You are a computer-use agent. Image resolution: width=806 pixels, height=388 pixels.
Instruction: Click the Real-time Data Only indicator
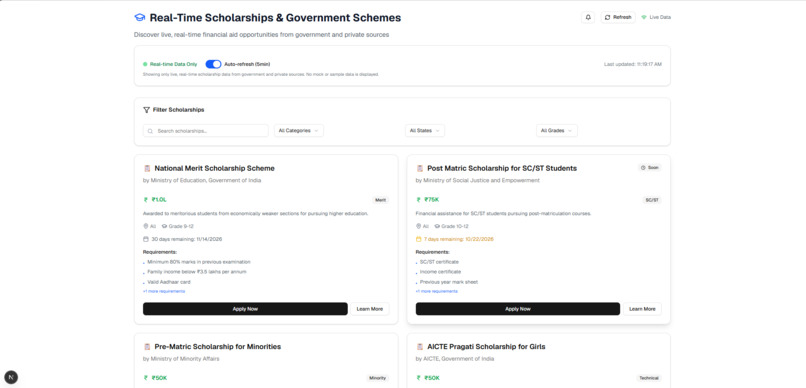(x=170, y=64)
